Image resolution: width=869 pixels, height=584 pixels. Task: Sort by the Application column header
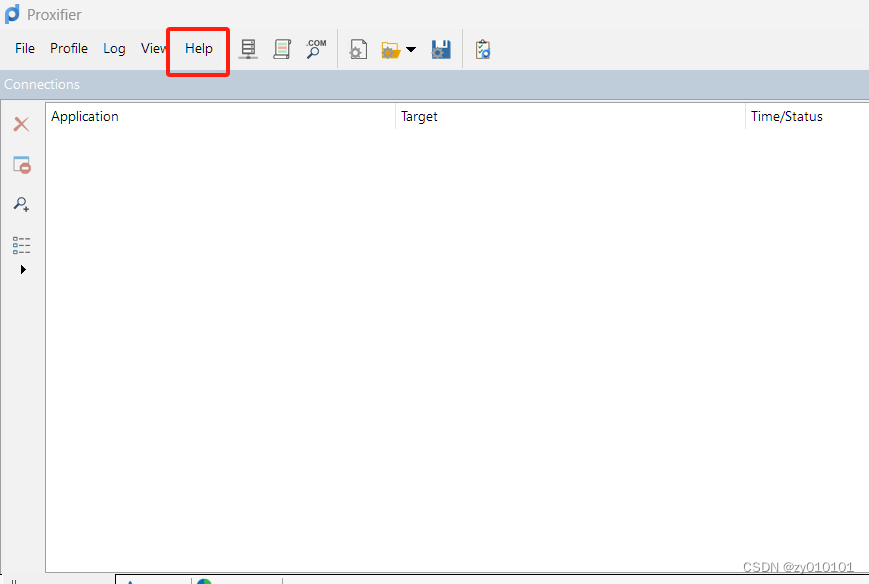click(x=221, y=116)
